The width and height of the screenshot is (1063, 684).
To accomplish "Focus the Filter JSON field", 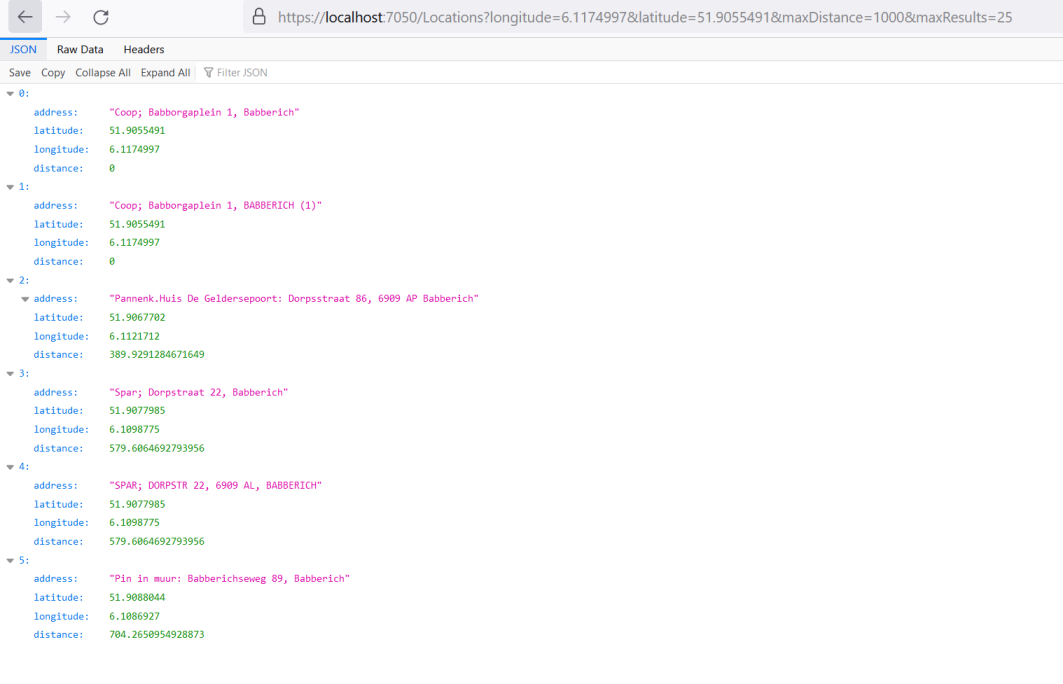I will pyautogui.click(x=242, y=73).
